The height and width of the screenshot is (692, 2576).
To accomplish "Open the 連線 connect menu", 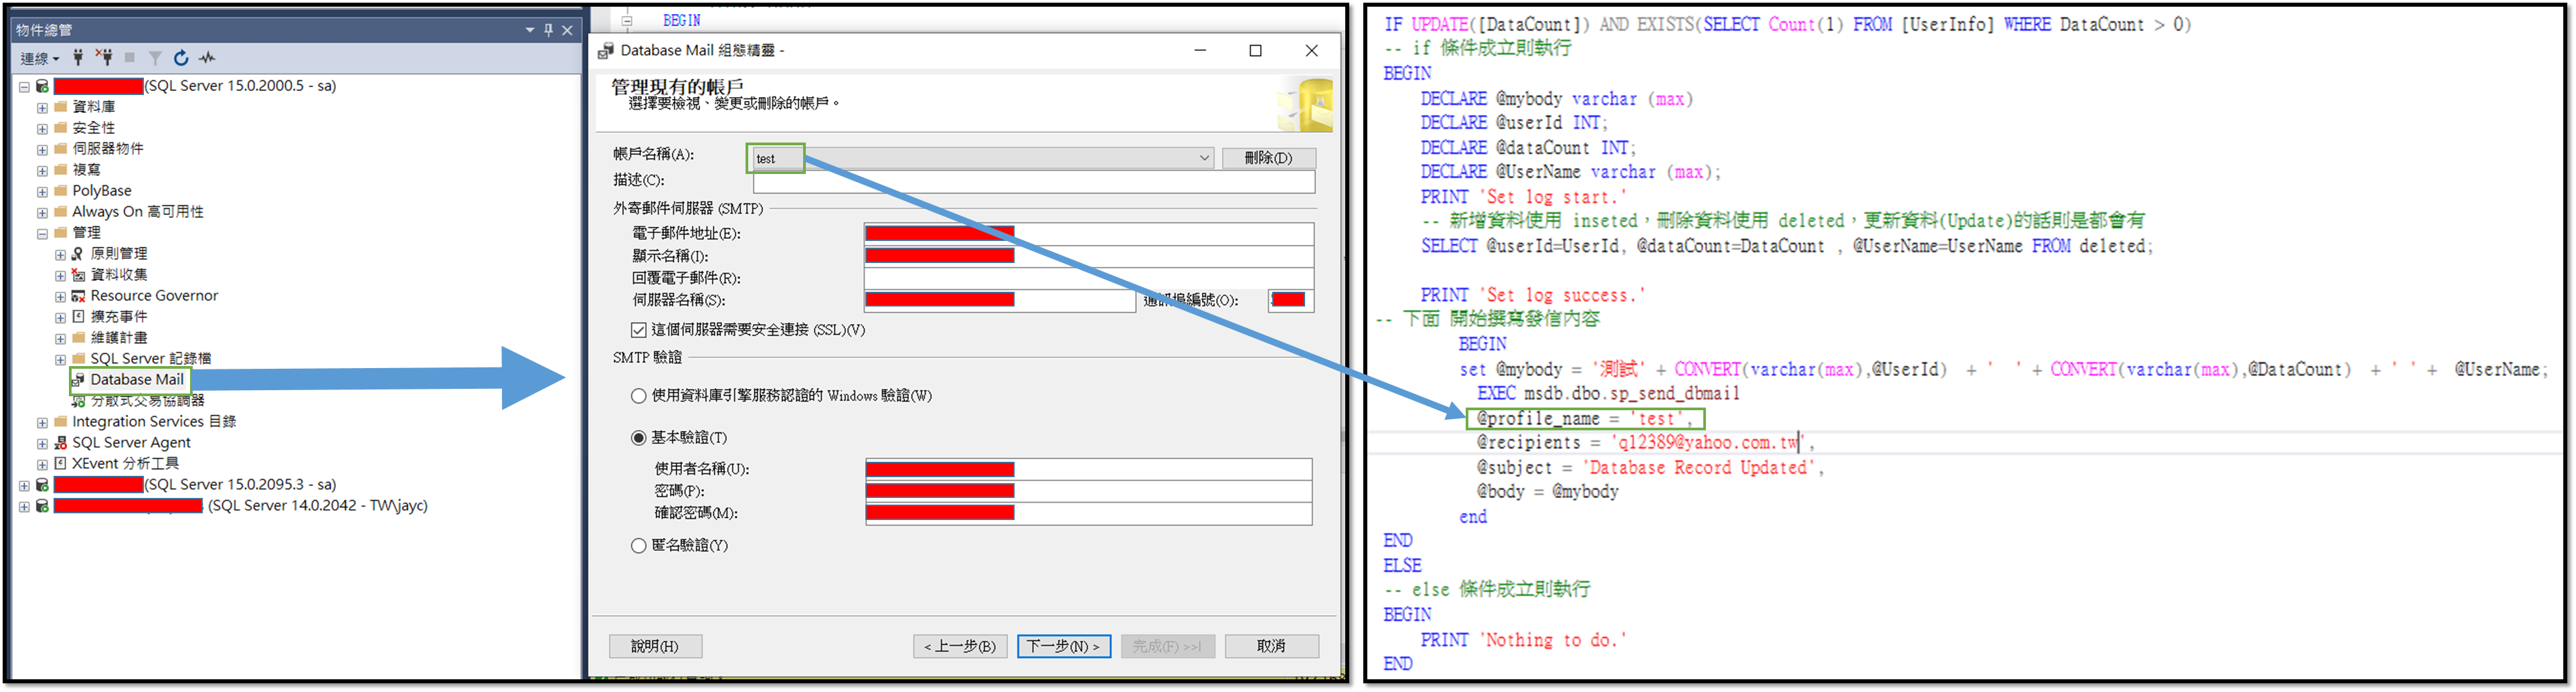I will pyautogui.click(x=40, y=58).
